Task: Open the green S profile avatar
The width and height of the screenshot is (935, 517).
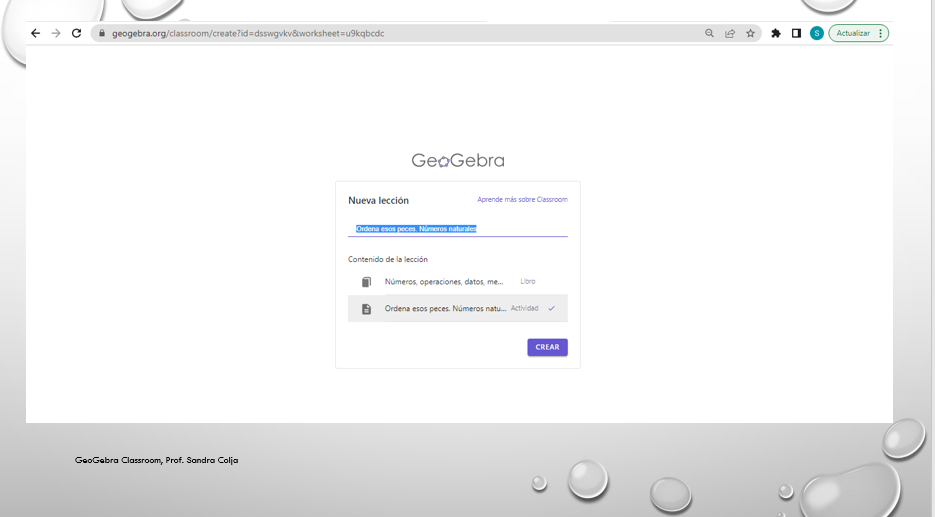Action: click(x=816, y=33)
